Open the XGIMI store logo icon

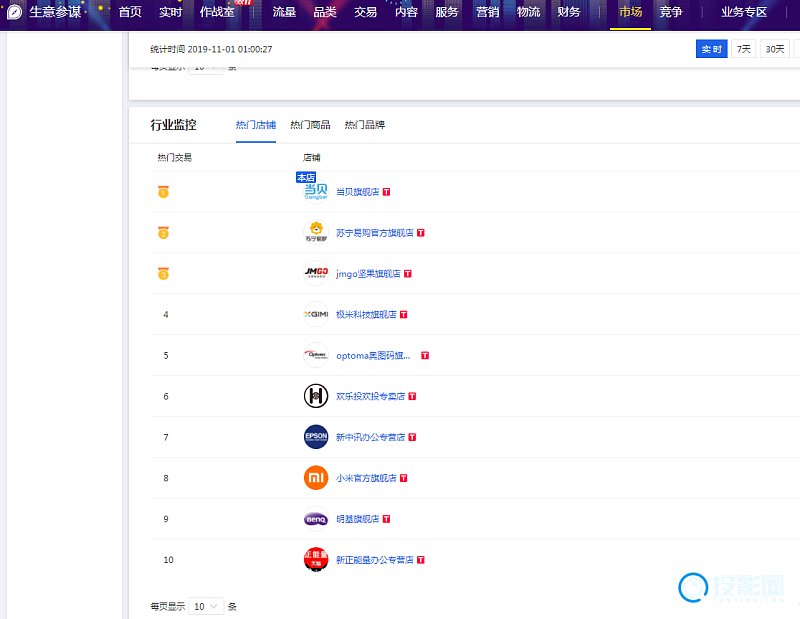316,314
